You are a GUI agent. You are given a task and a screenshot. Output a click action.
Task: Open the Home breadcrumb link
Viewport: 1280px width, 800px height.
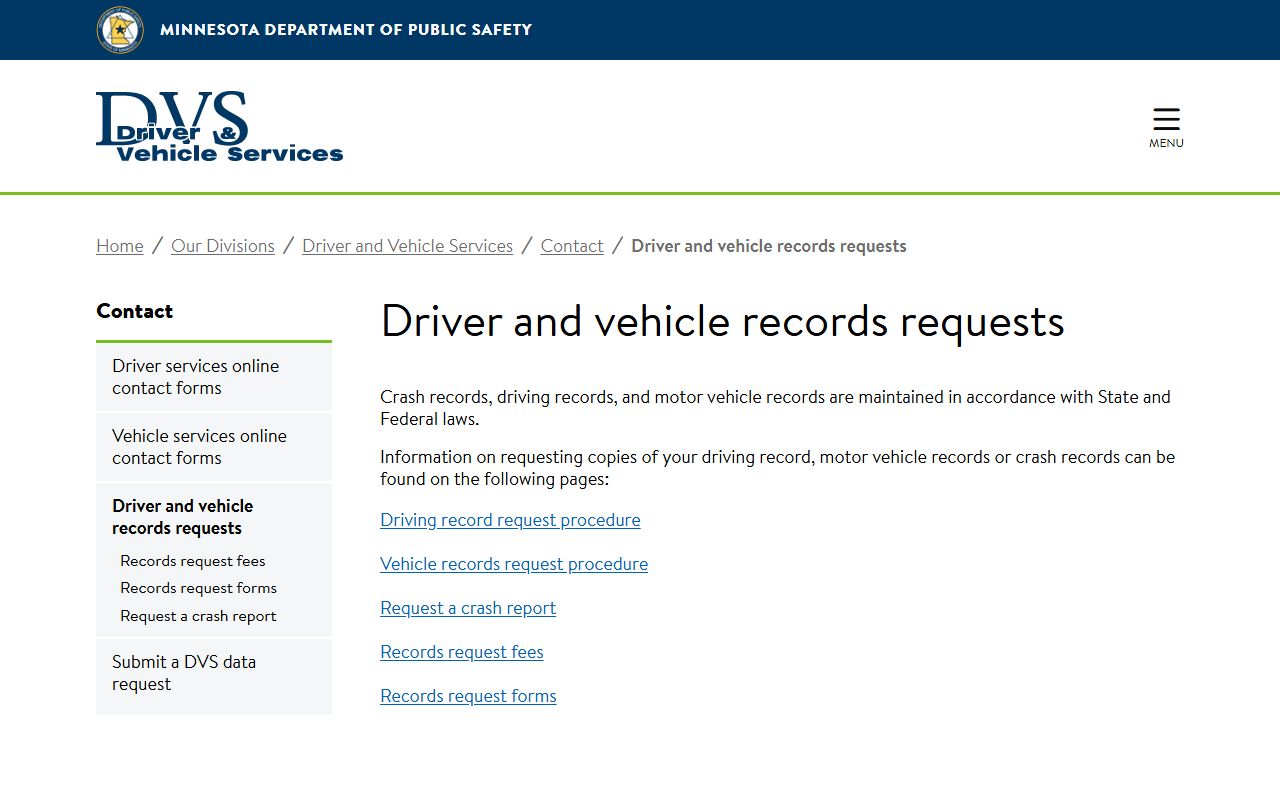[120, 246]
